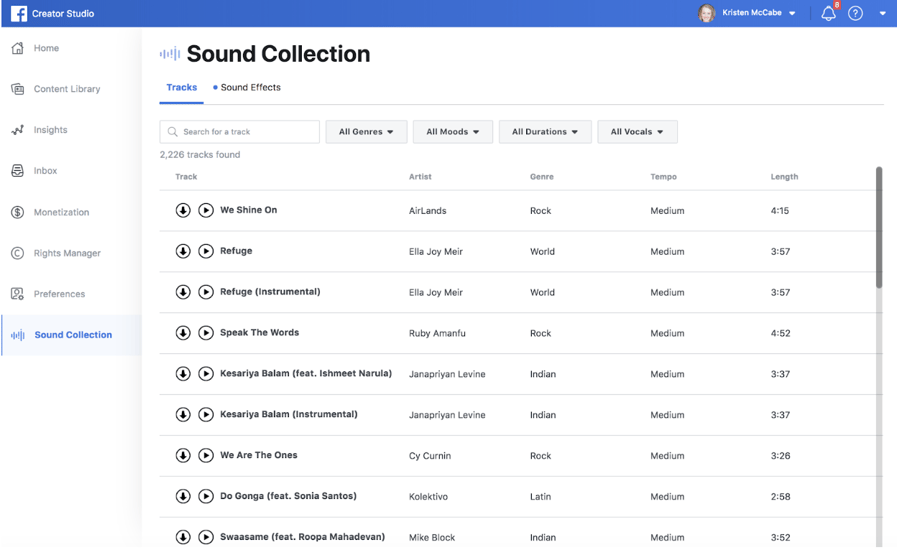Download Swaasame feat. Roopa Mahadevan
Screen dimensions: 897x550
pos(183,537)
